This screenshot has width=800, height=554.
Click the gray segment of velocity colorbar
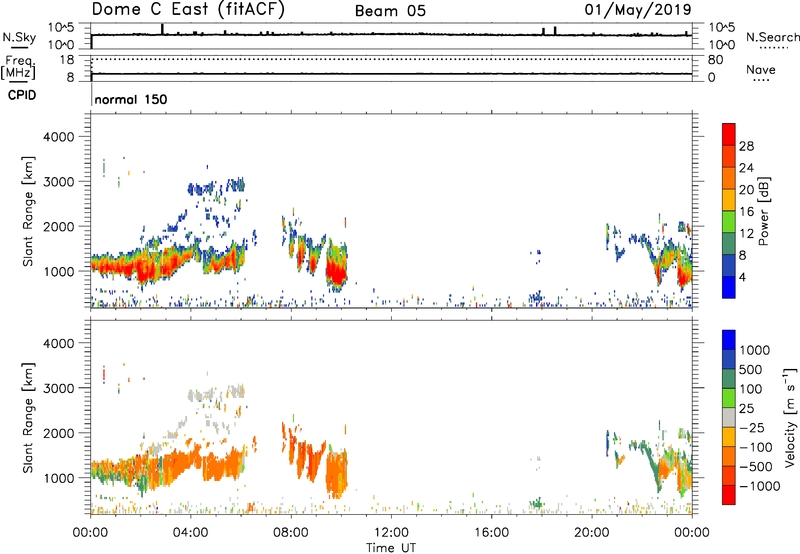(x=729, y=418)
